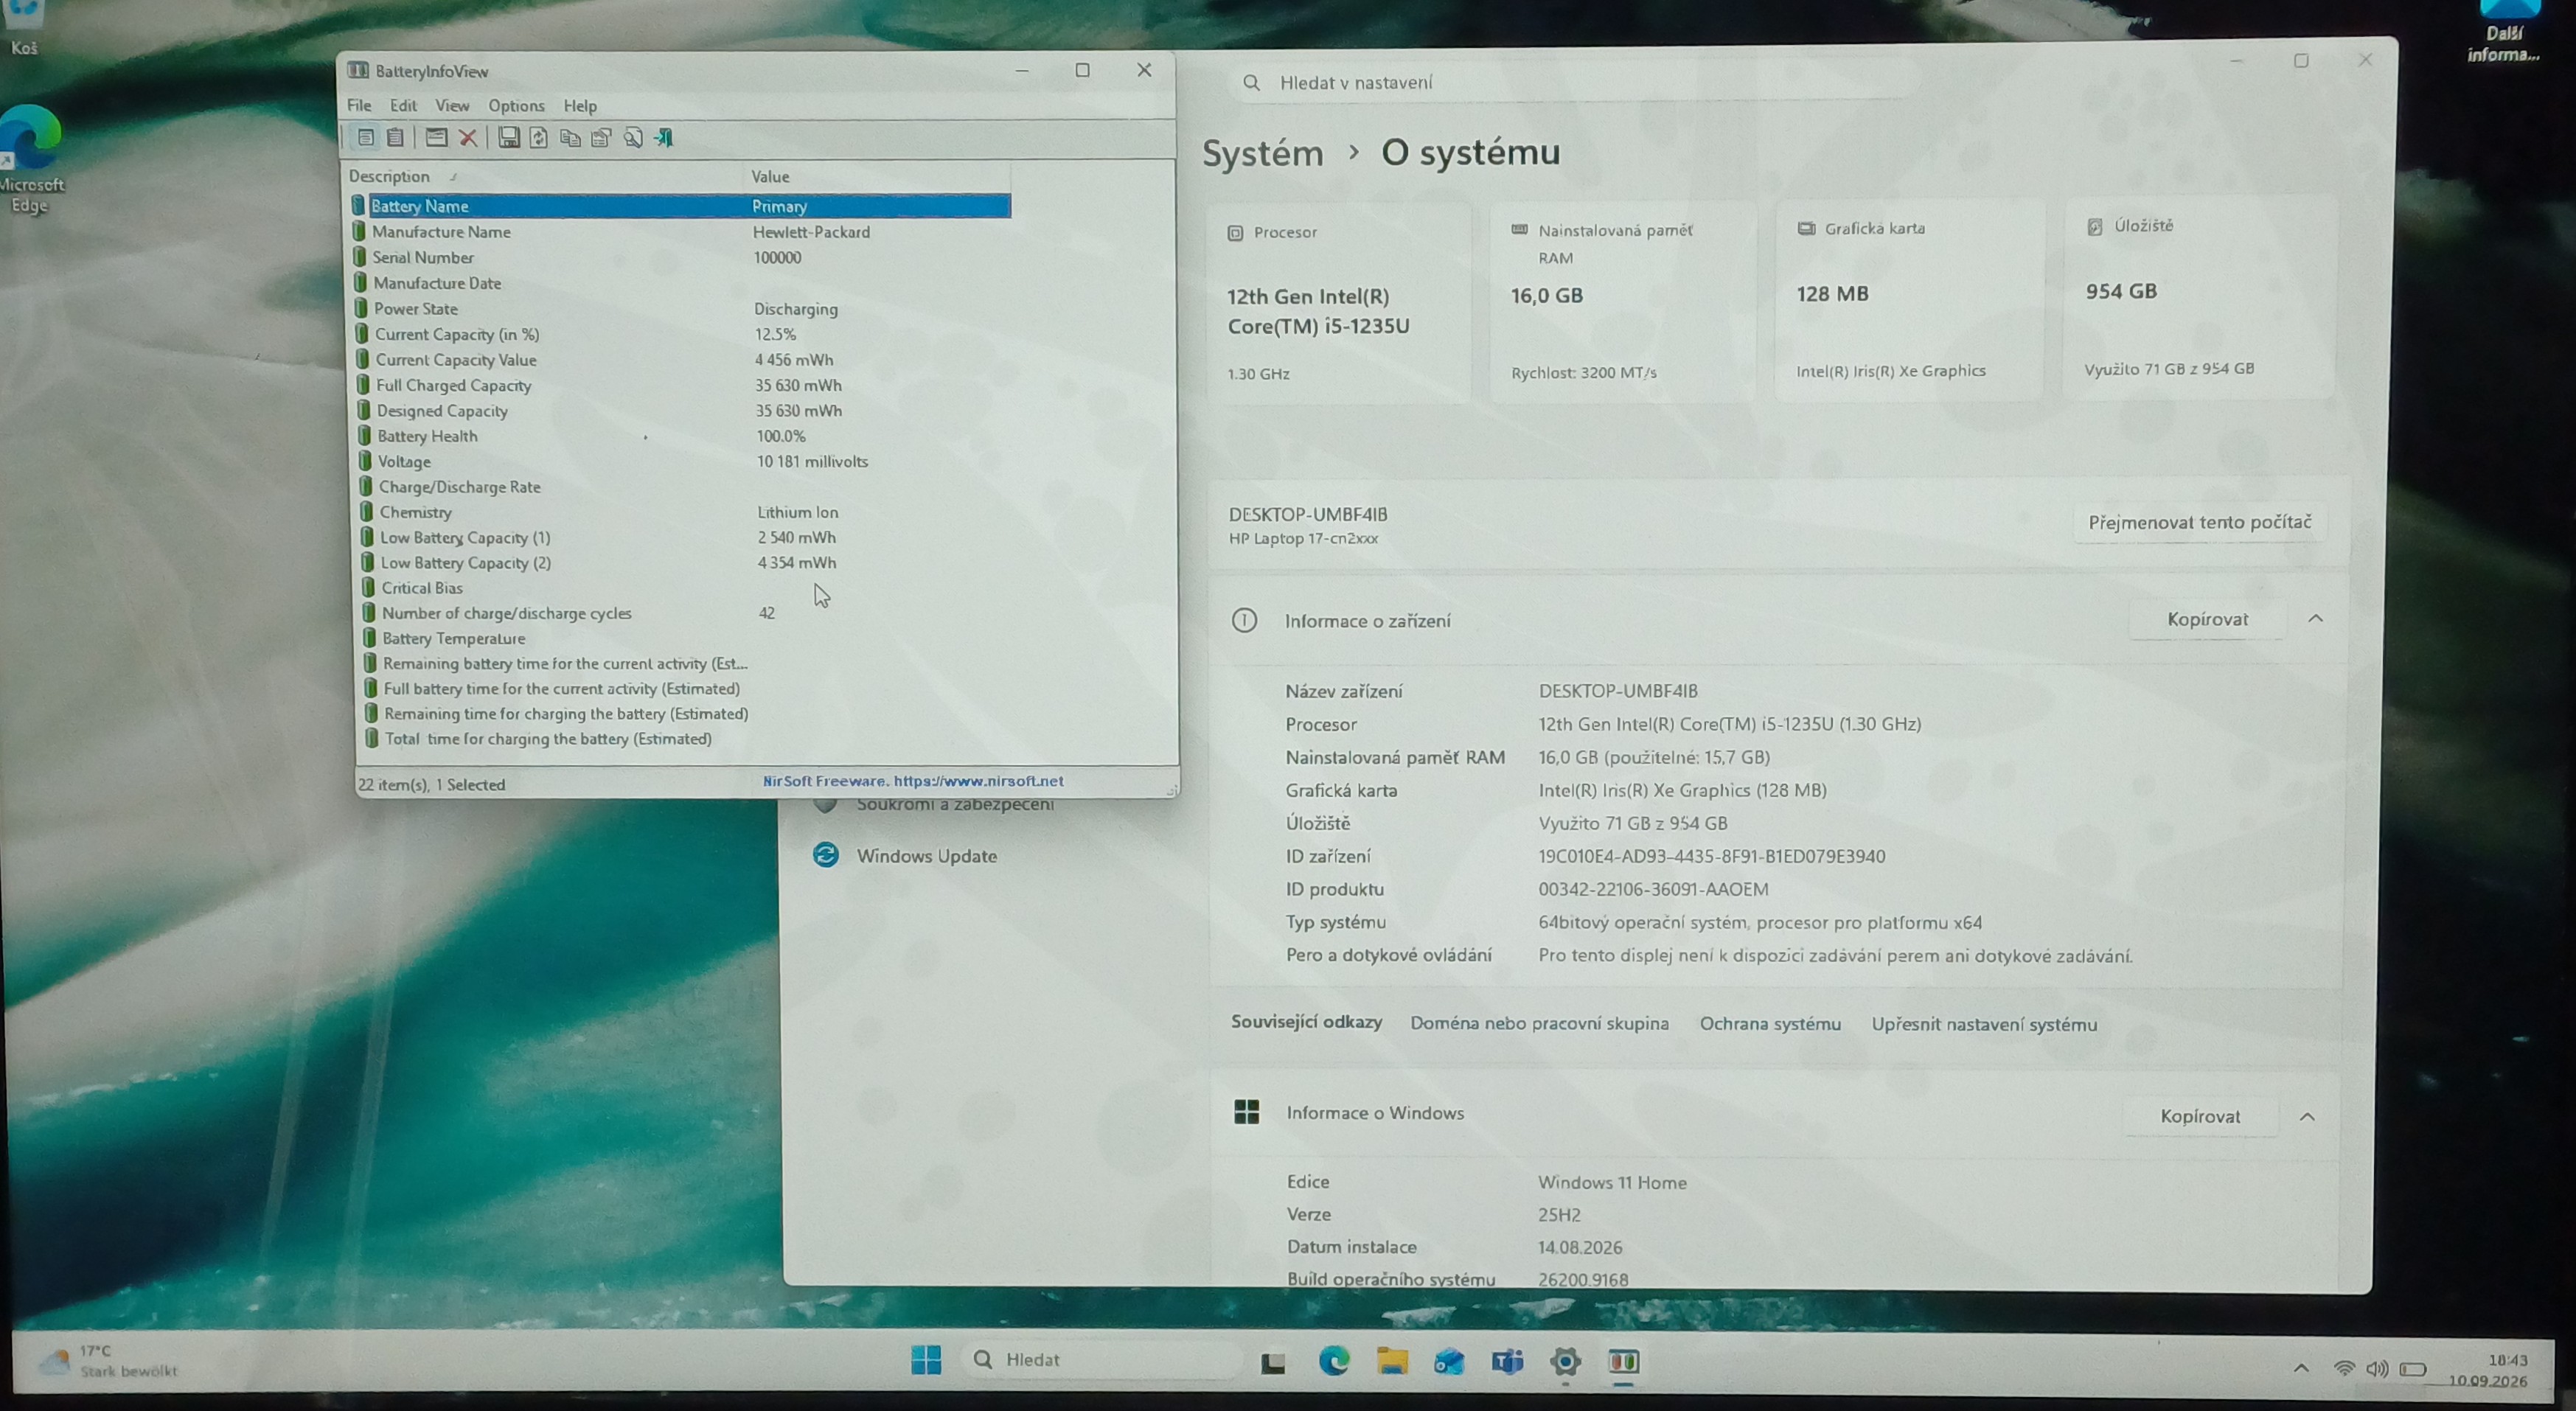Viewport: 2576px width, 1411px height.
Task: Click the copy selected items toolbar icon
Action: [570, 138]
